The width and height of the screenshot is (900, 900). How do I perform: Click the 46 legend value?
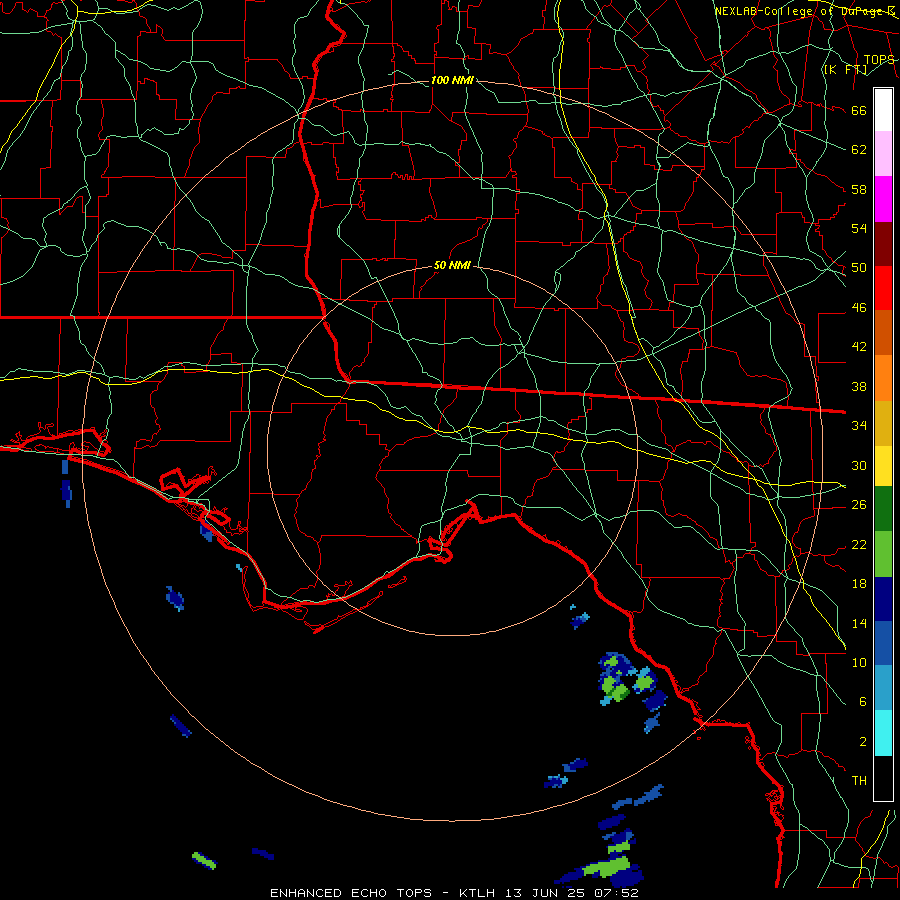coord(859,307)
